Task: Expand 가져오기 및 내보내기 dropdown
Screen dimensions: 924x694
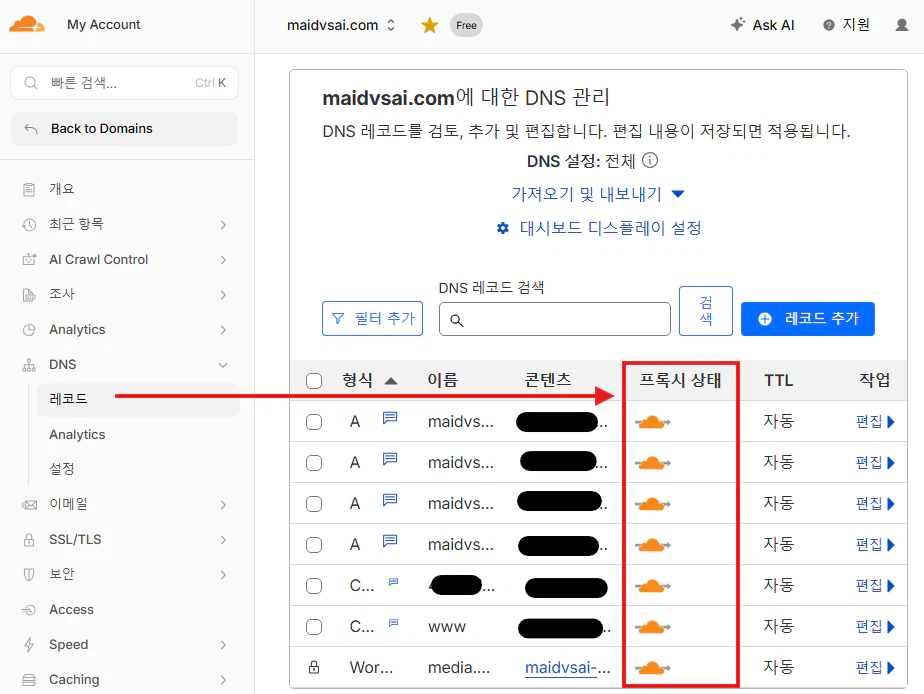Action: point(598,194)
